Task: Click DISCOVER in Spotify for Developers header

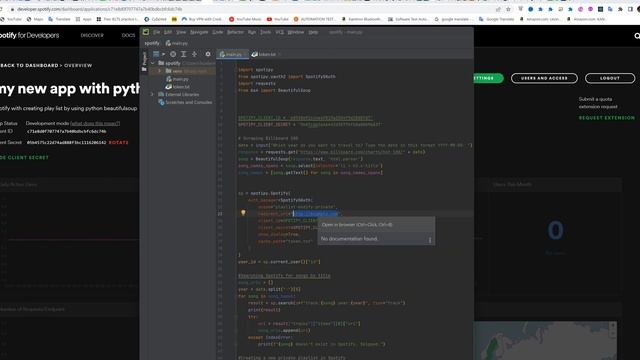Action: (92, 36)
